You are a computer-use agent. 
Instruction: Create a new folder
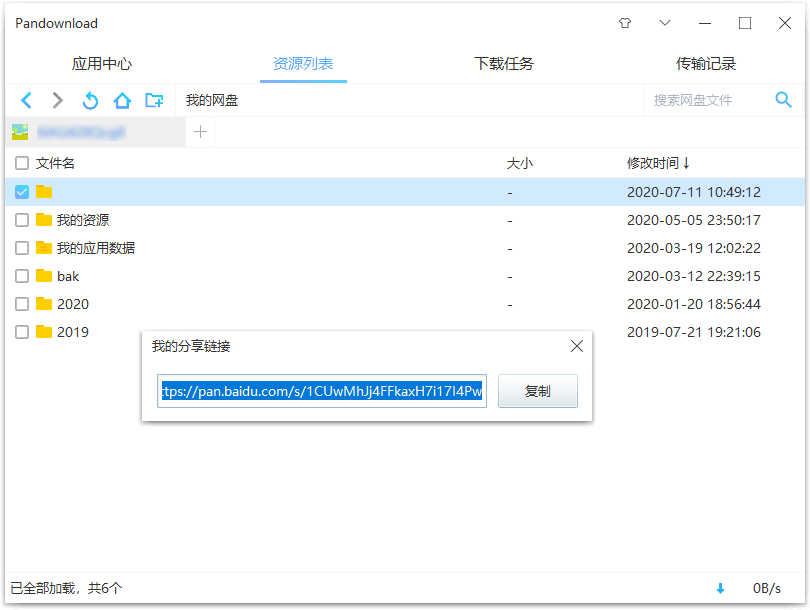point(154,100)
